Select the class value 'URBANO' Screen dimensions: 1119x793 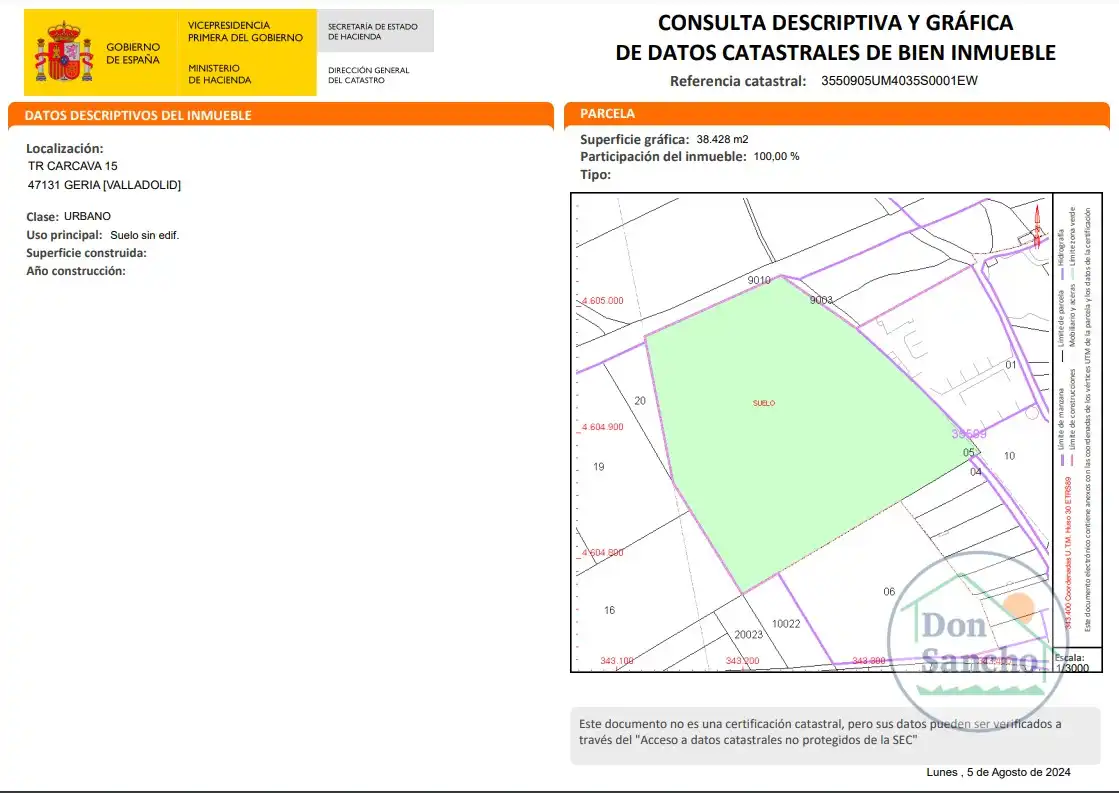pos(87,216)
